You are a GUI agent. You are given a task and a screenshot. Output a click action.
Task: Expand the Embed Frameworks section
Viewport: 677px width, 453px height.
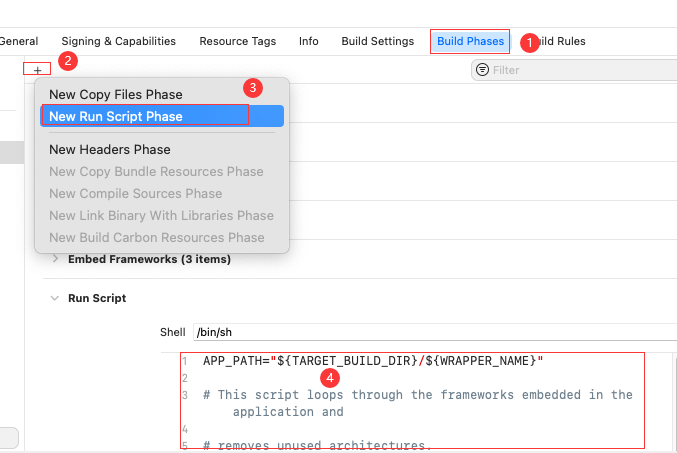[x=54, y=259]
